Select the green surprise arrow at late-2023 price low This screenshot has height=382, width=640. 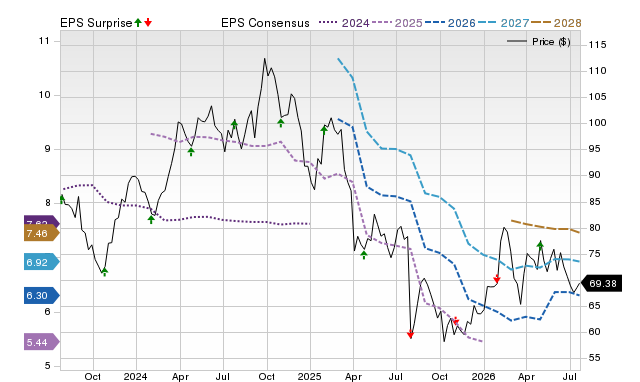(x=104, y=272)
